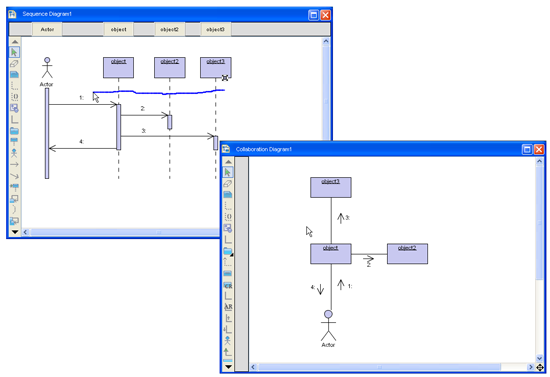Select the blue object rectangle tool above the CR icon
This screenshot has height=377, width=550.
coord(228,274)
